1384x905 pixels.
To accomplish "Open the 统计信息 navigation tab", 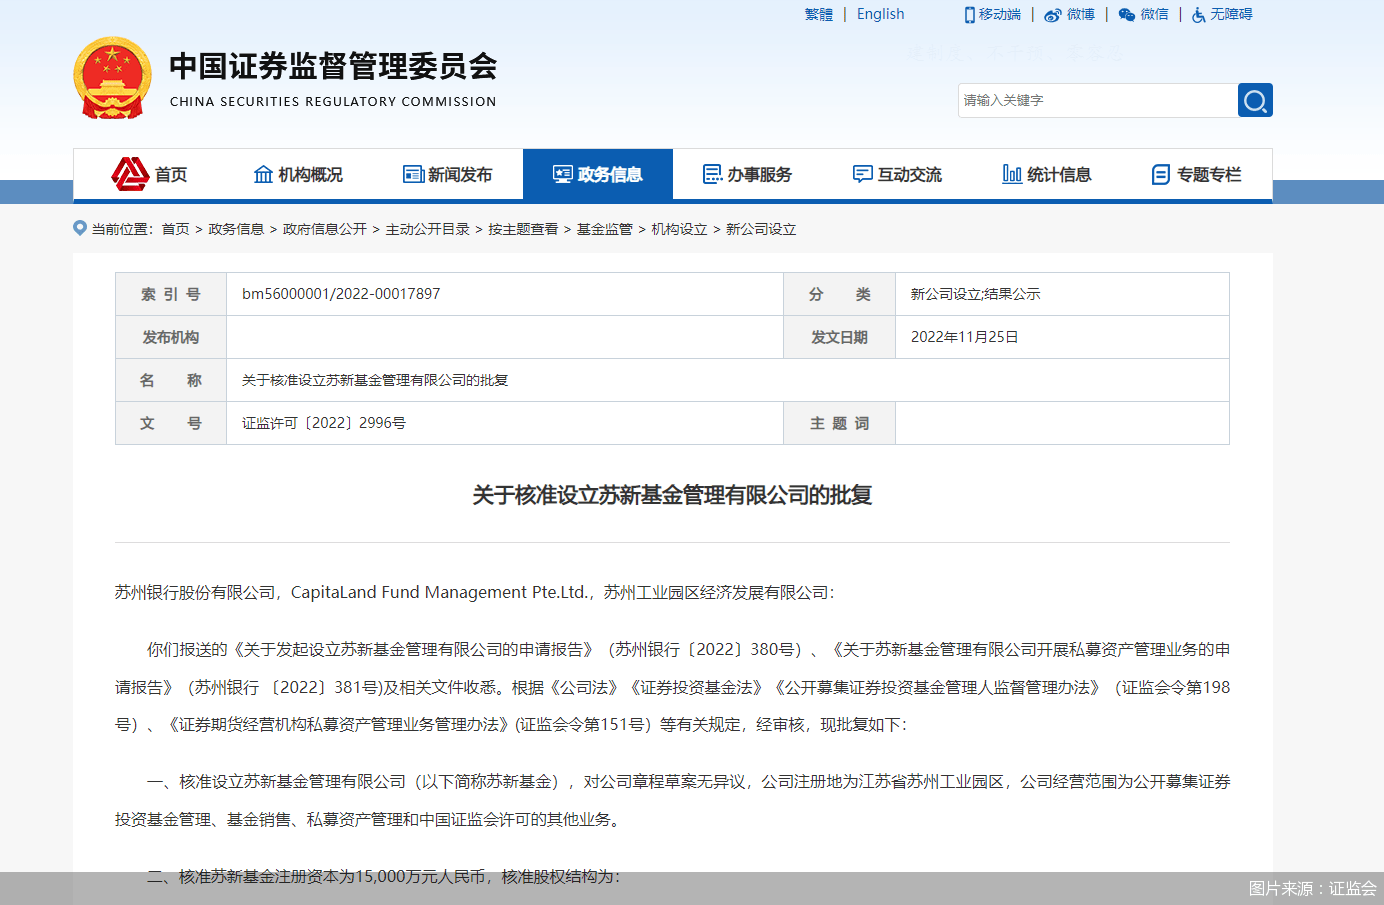I will pyautogui.click(x=1047, y=175).
